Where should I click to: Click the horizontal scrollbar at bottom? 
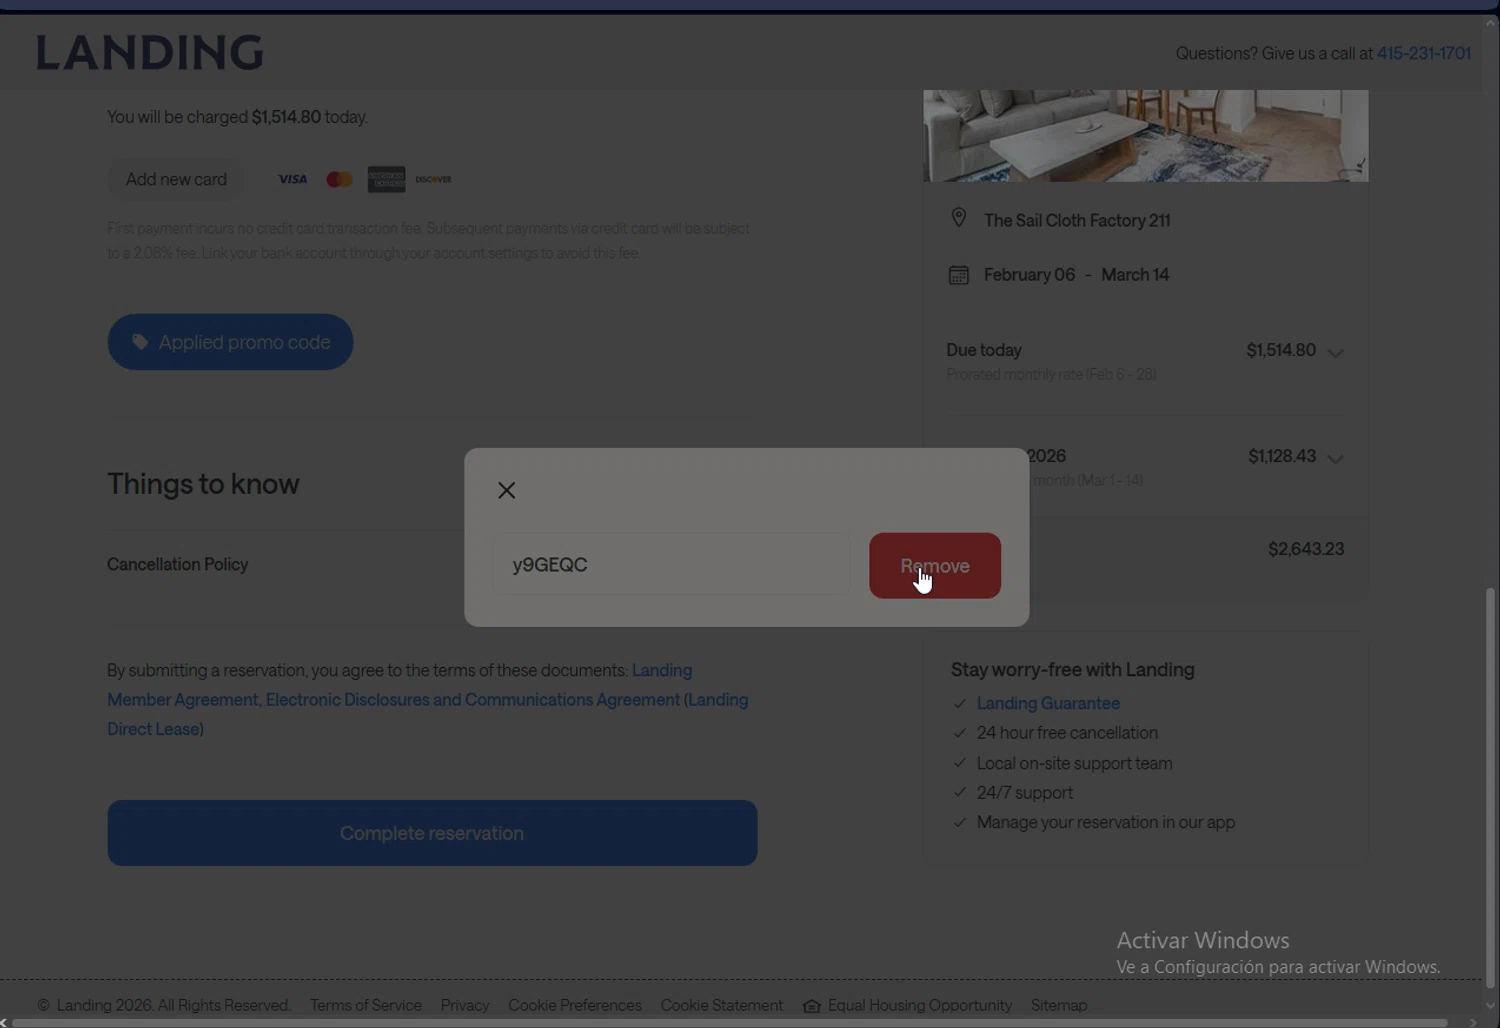click(x=729, y=1023)
